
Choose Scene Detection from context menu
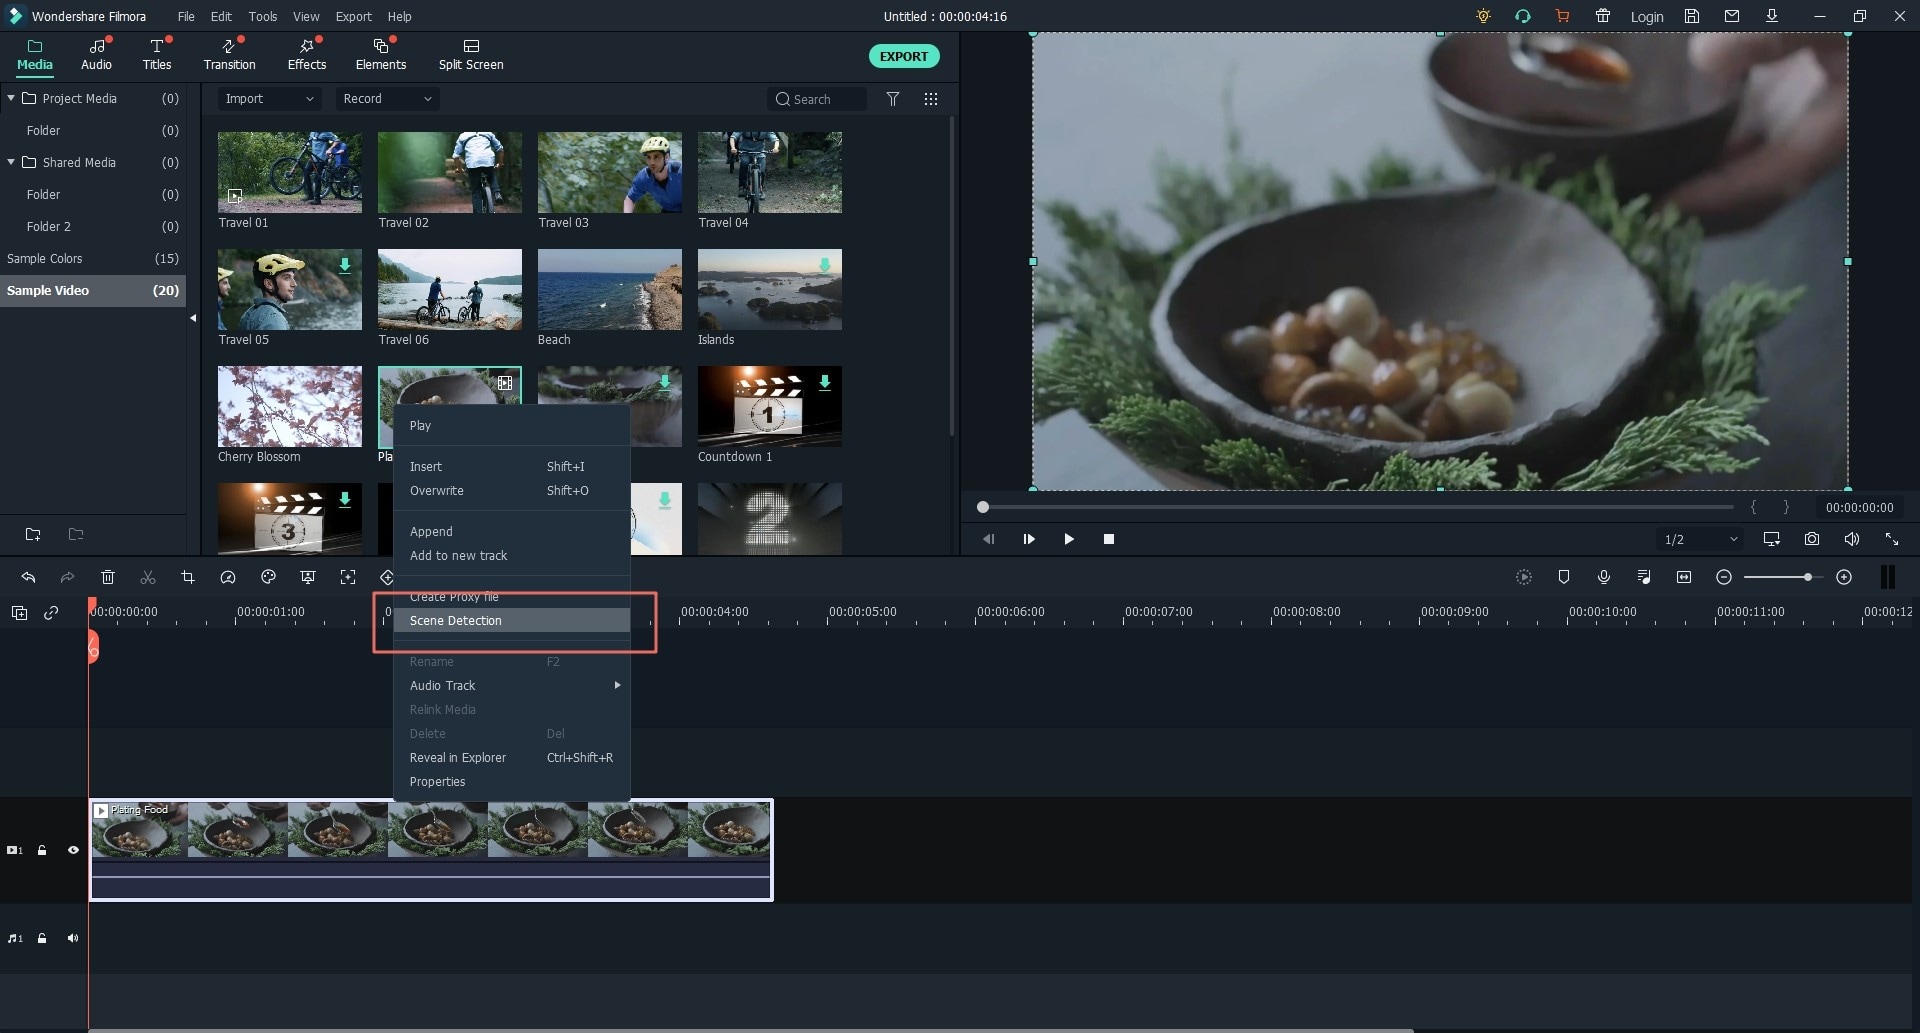(512, 621)
